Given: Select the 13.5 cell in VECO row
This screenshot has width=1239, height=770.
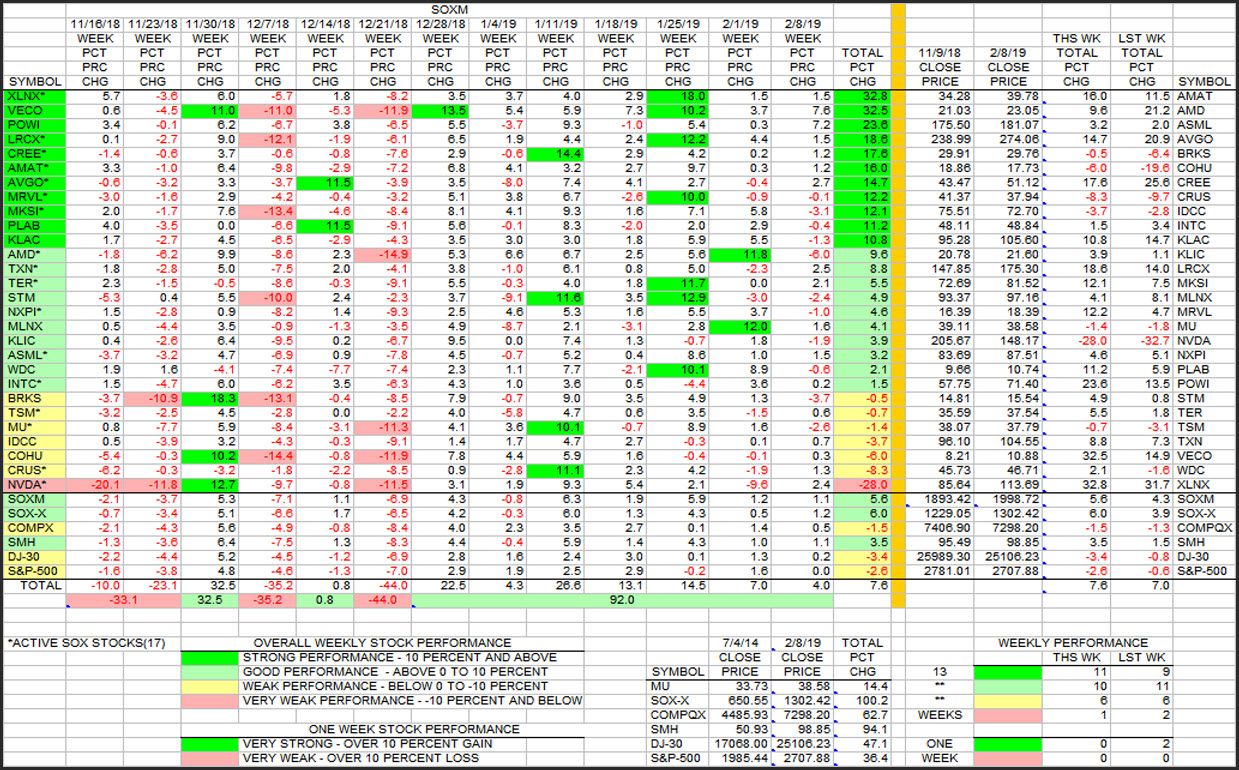Looking at the screenshot, I should [441, 110].
